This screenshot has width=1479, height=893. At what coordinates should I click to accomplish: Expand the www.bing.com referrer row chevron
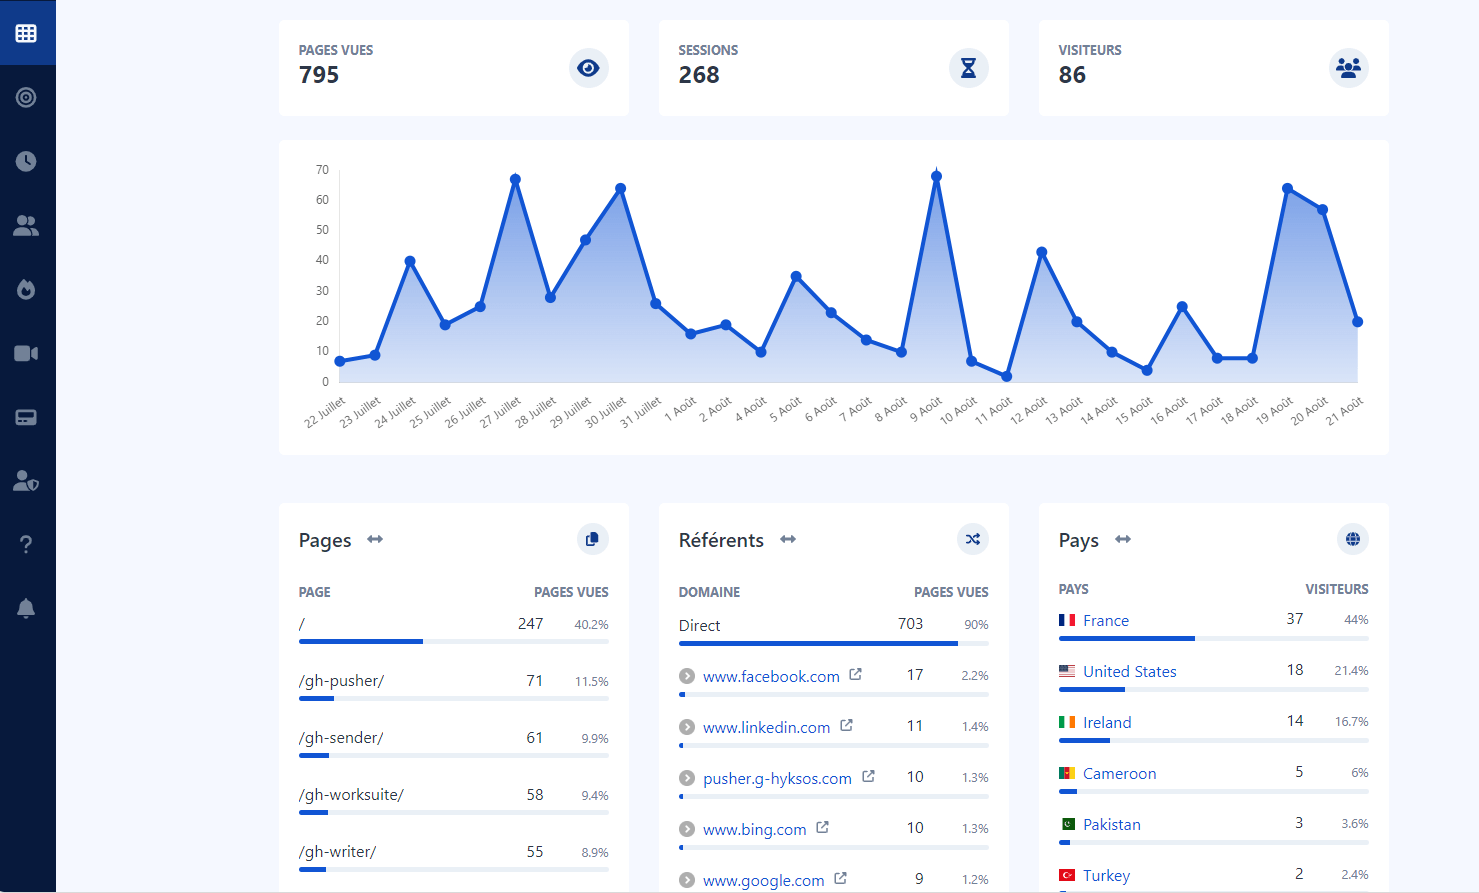(687, 829)
